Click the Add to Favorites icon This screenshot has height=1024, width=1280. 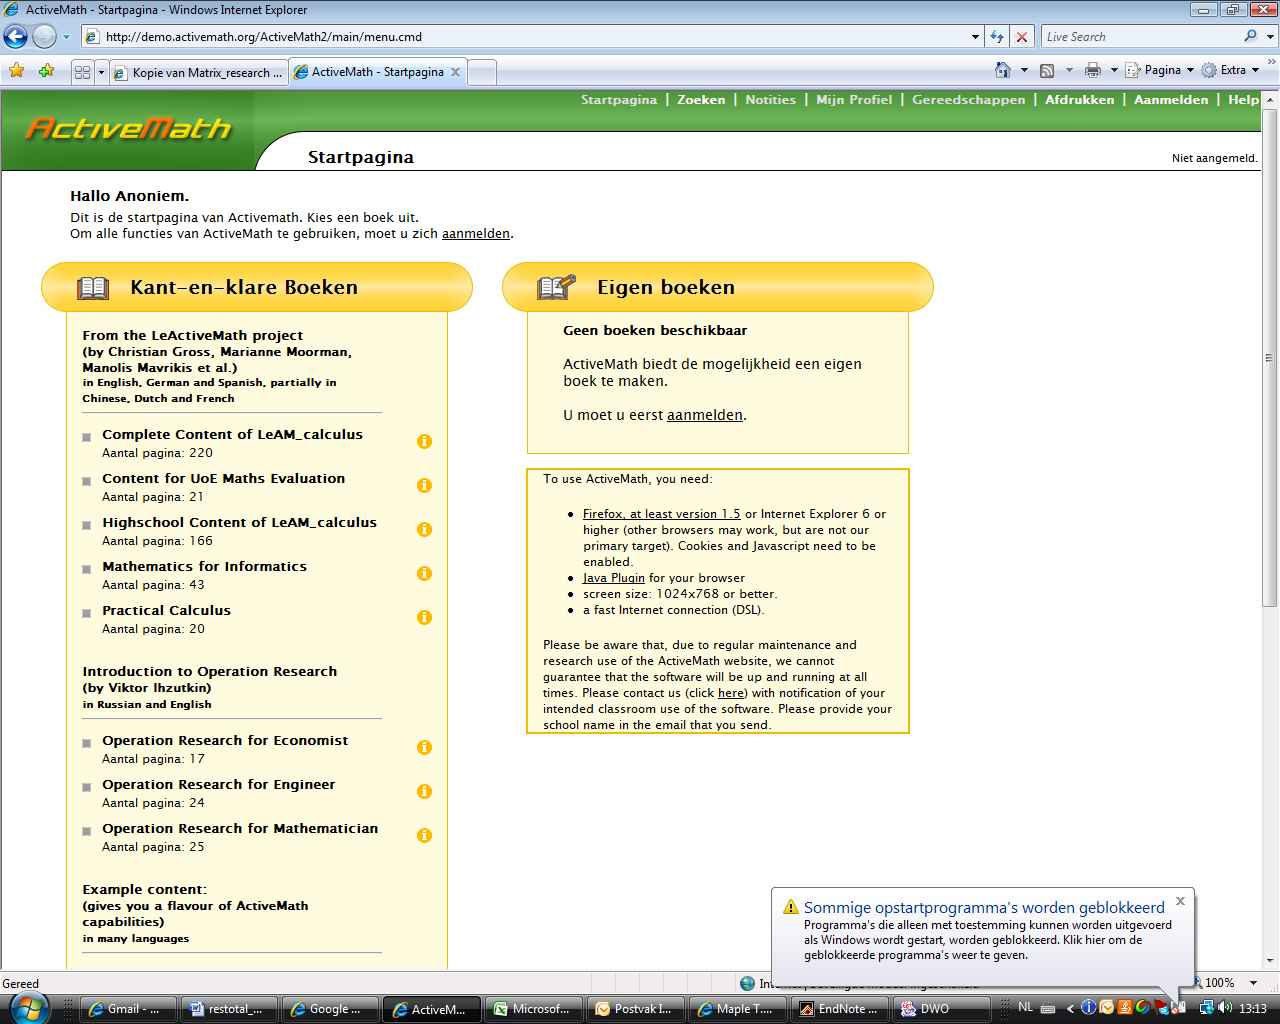pos(46,71)
